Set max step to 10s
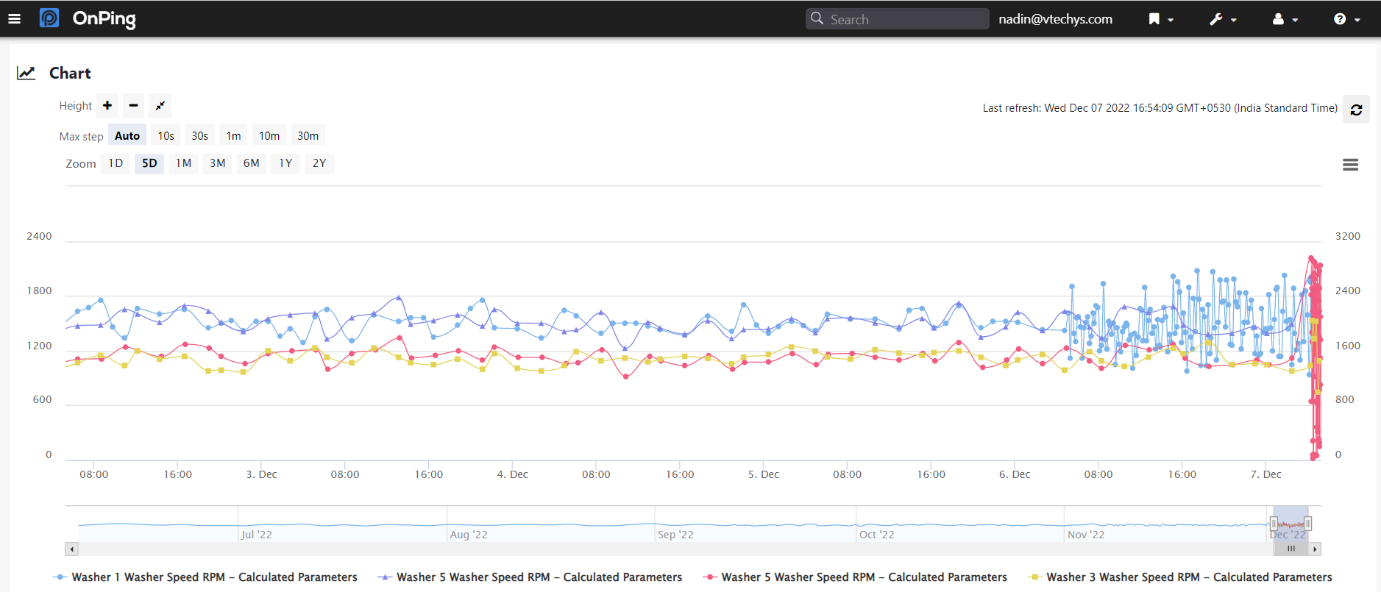The image size is (1381, 592). [x=166, y=136]
